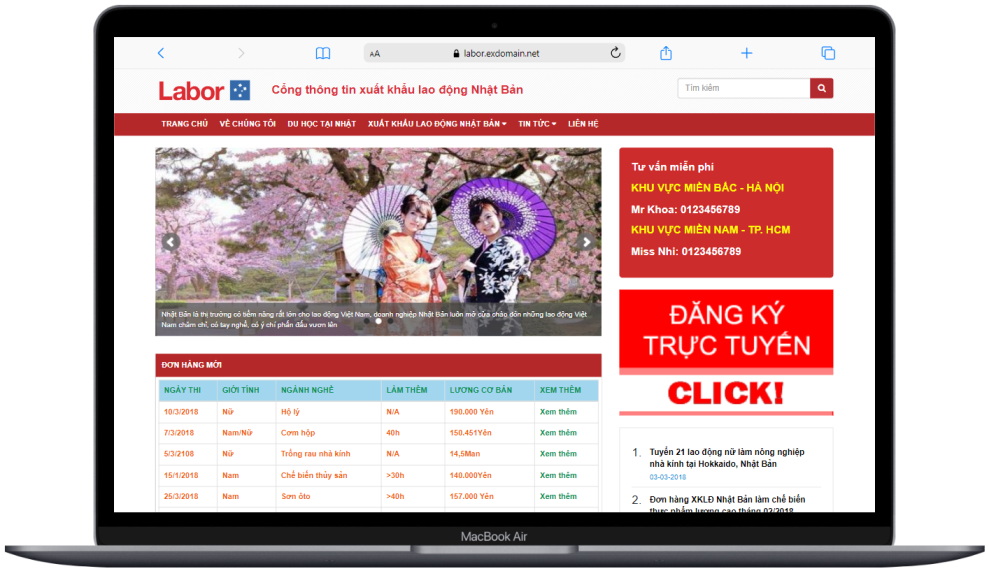Open the TRANG CHỦ menu item
The height and width of the screenshot is (571, 989).
pos(184,124)
